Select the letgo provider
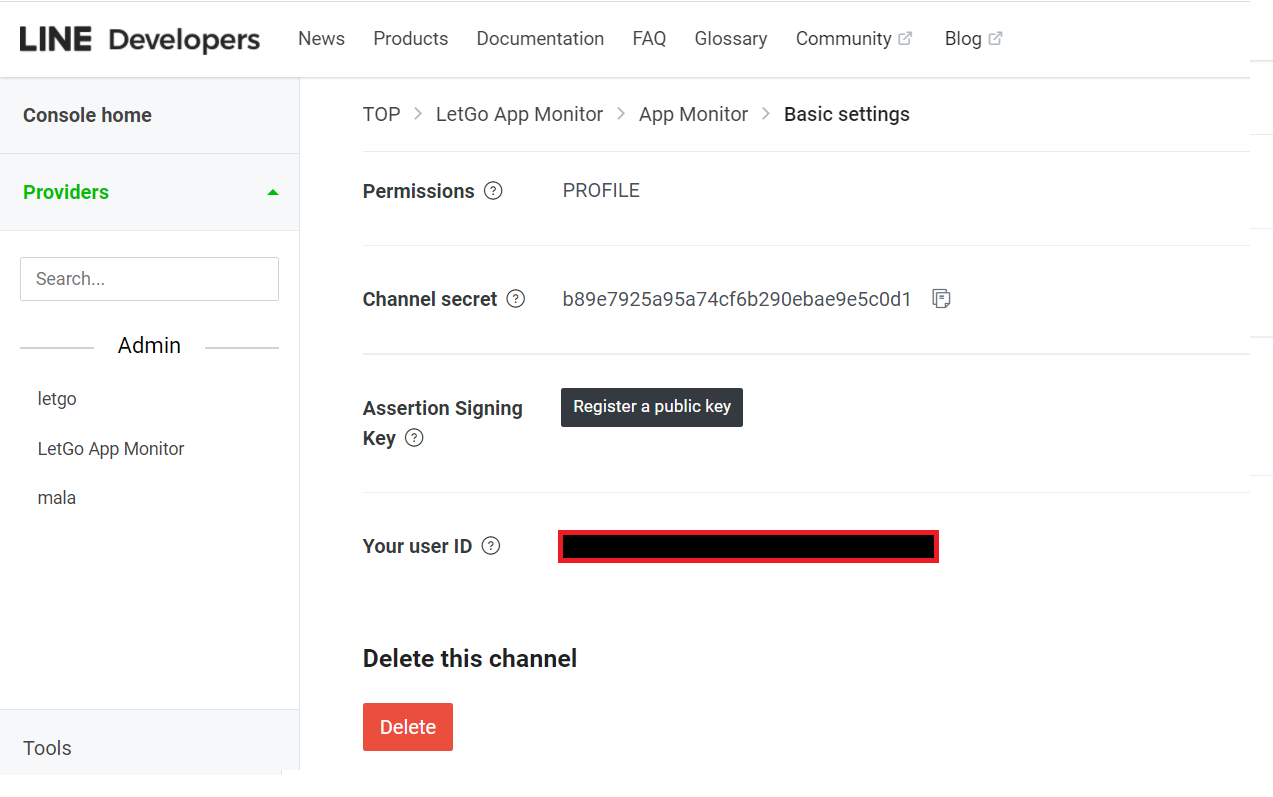 tap(57, 399)
